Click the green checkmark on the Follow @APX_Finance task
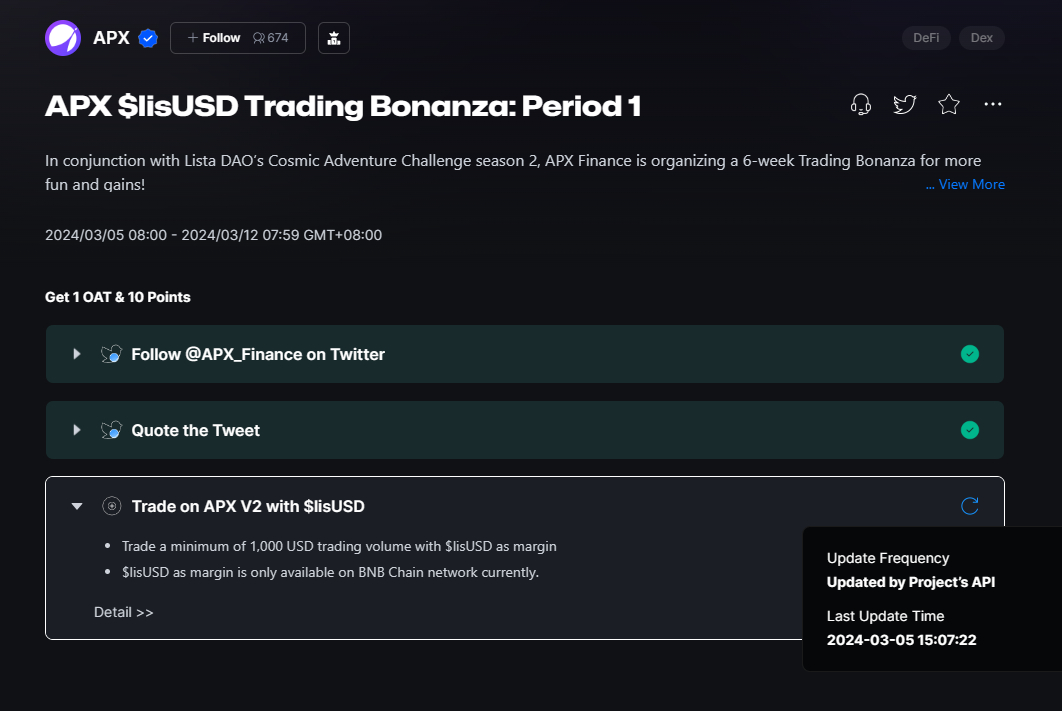Image resolution: width=1062 pixels, height=711 pixels. [x=969, y=354]
